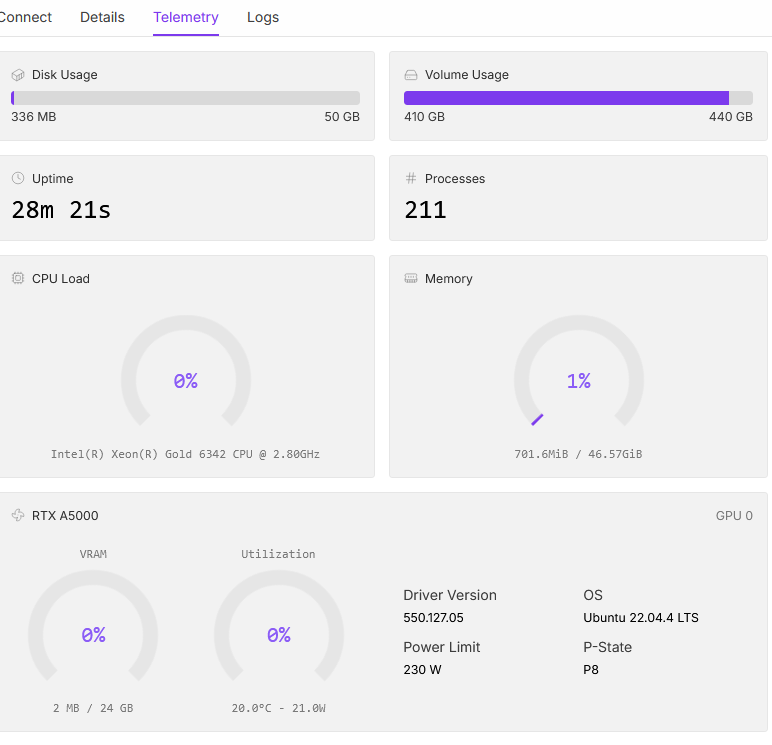Click the driver version 550.127.05

(433, 617)
